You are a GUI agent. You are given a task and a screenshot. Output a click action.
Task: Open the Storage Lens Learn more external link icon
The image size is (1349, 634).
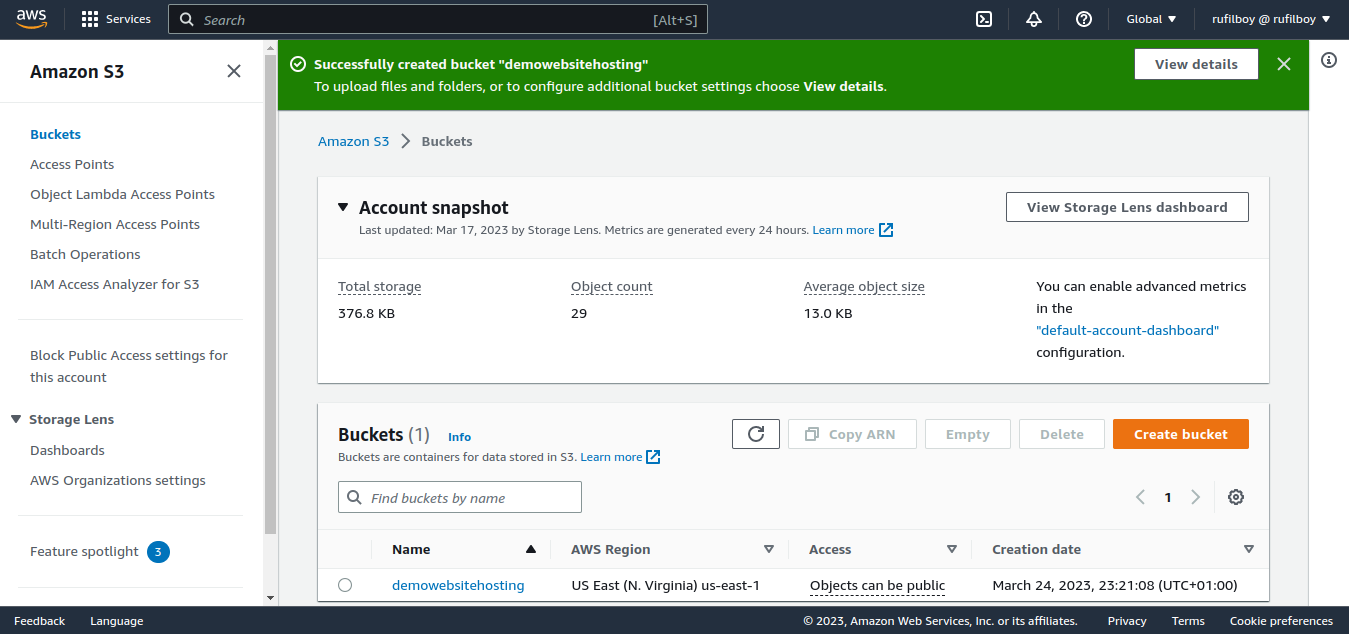tap(886, 230)
